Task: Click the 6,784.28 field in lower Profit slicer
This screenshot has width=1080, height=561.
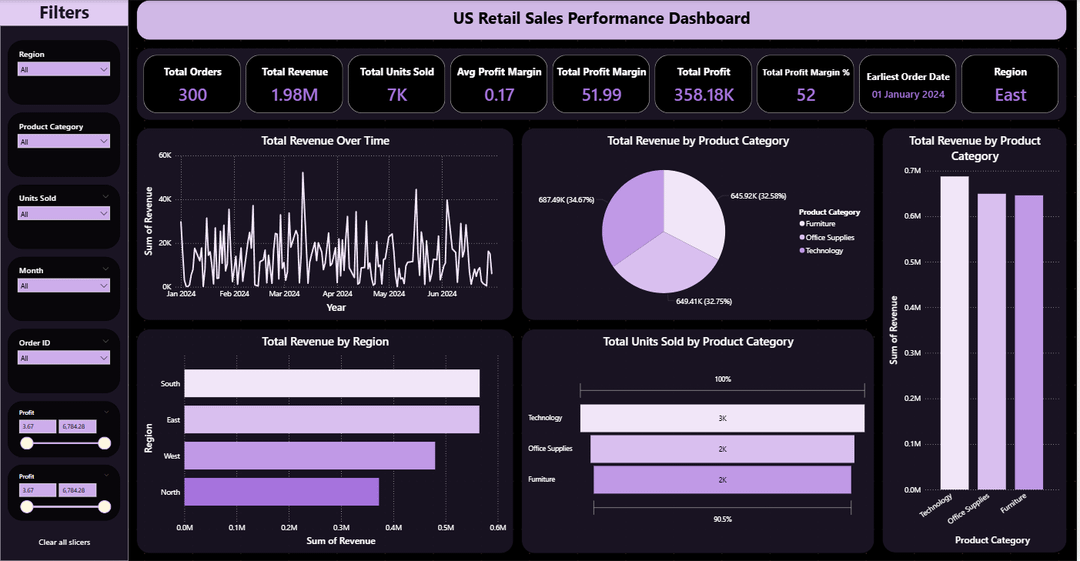Action: point(78,491)
